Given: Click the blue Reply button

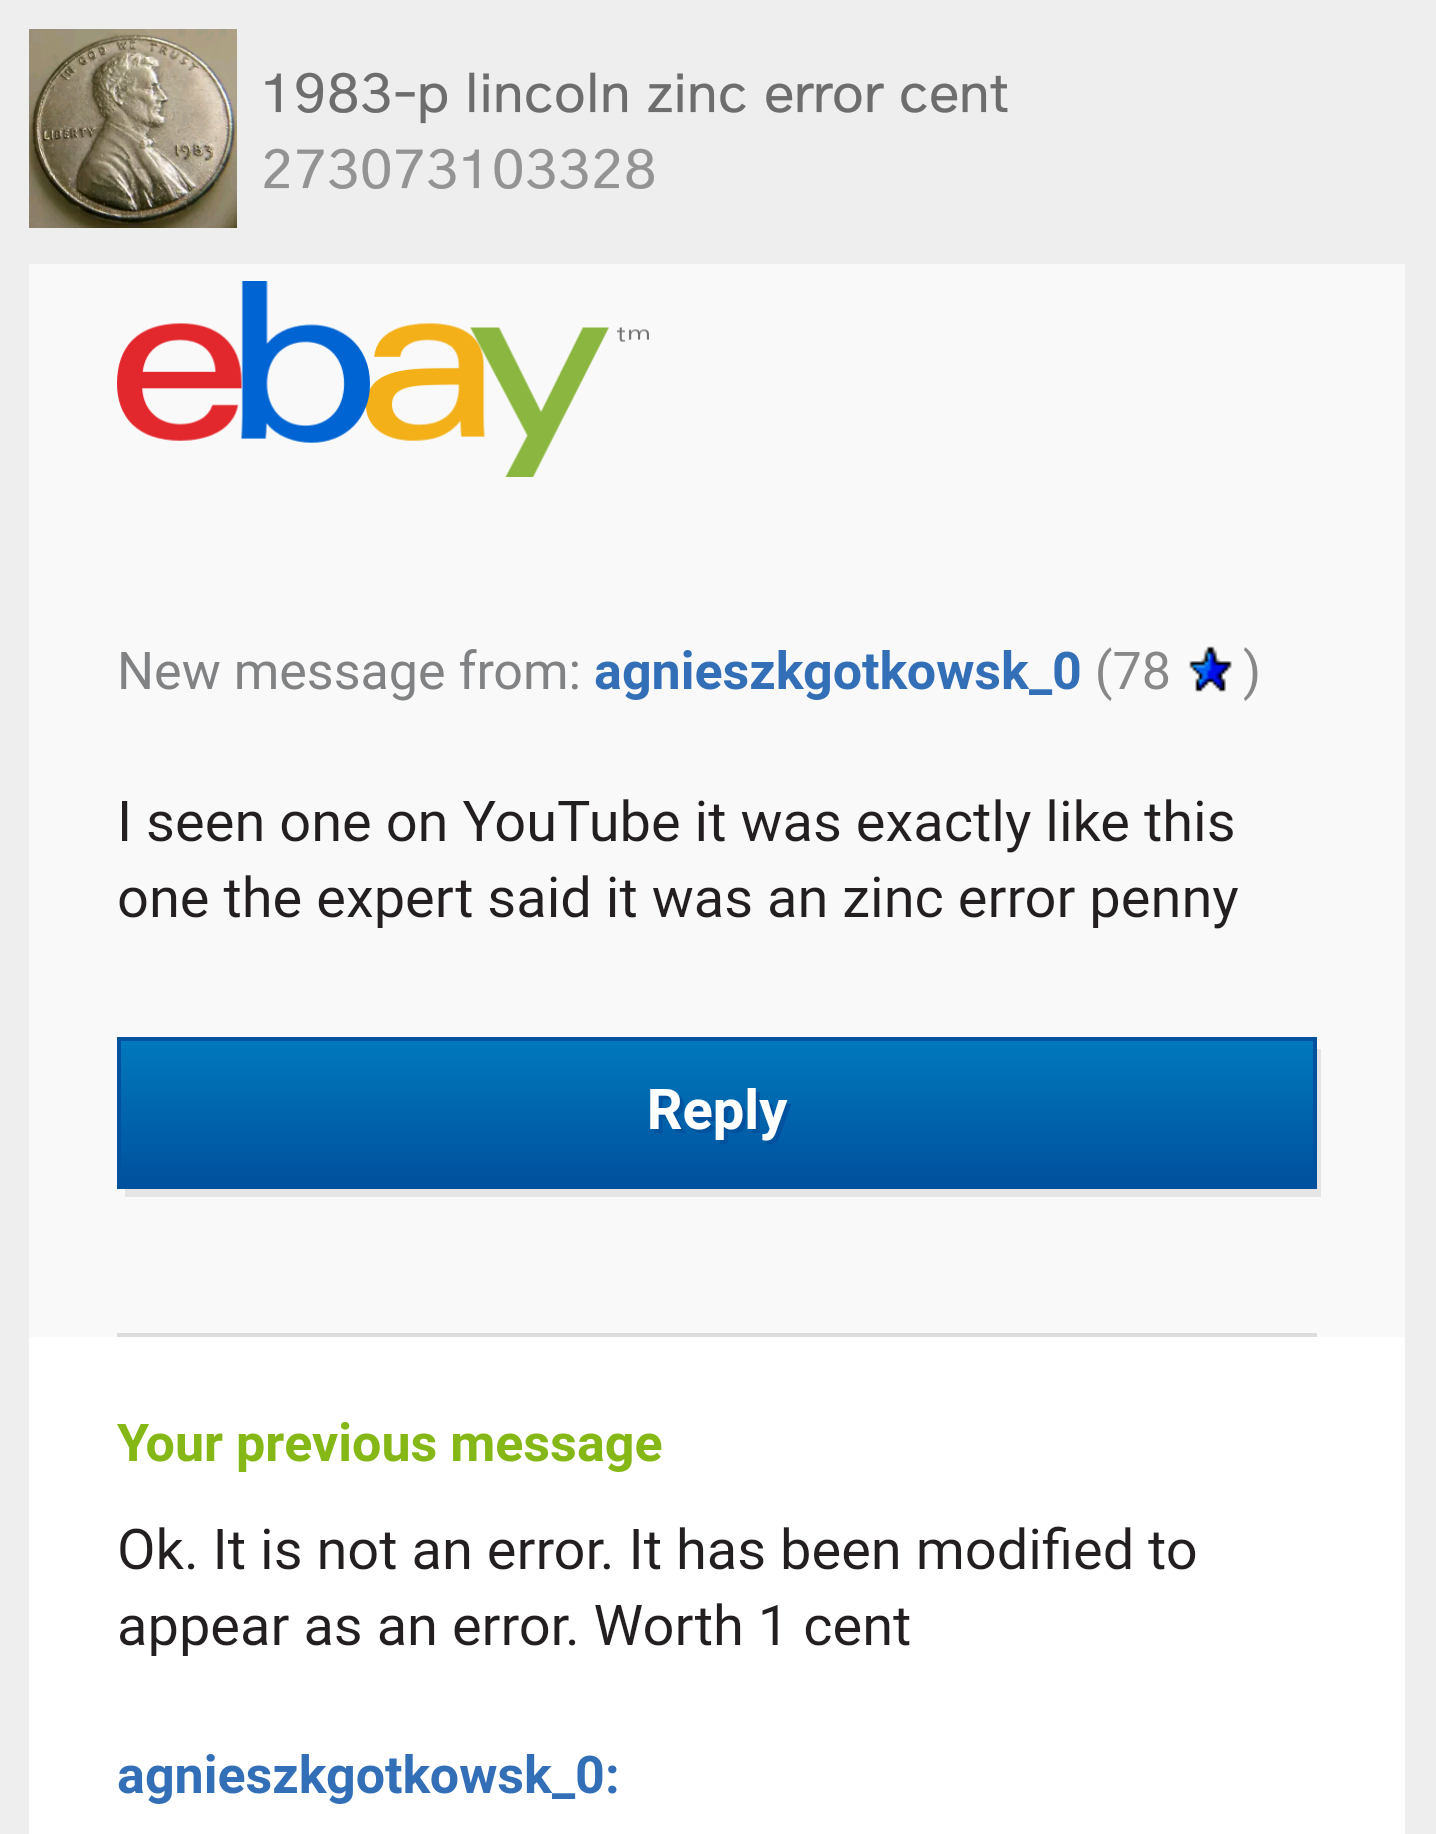Looking at the screenshot, I should [717, 1112].
